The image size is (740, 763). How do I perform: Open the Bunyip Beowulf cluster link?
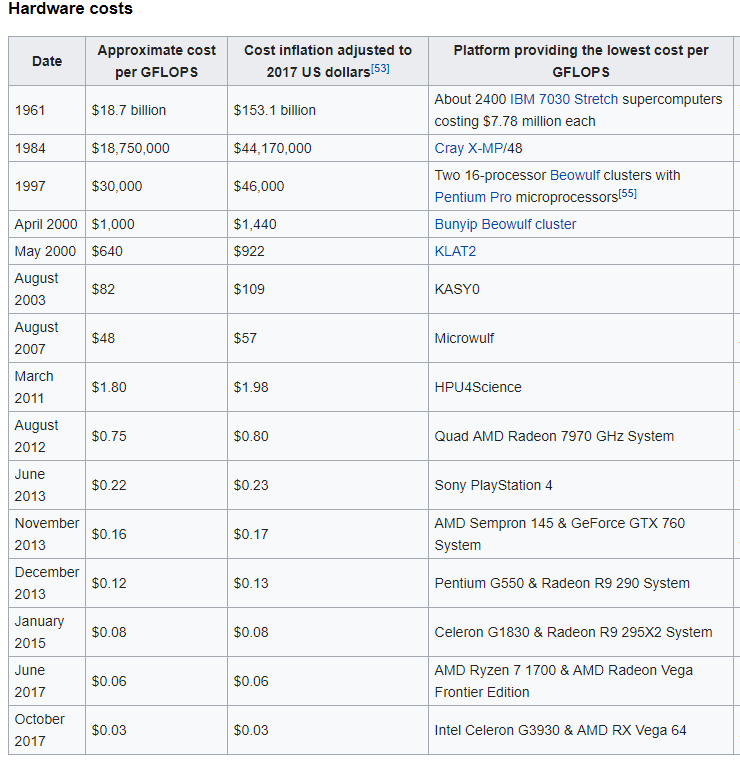coord(505,224)
